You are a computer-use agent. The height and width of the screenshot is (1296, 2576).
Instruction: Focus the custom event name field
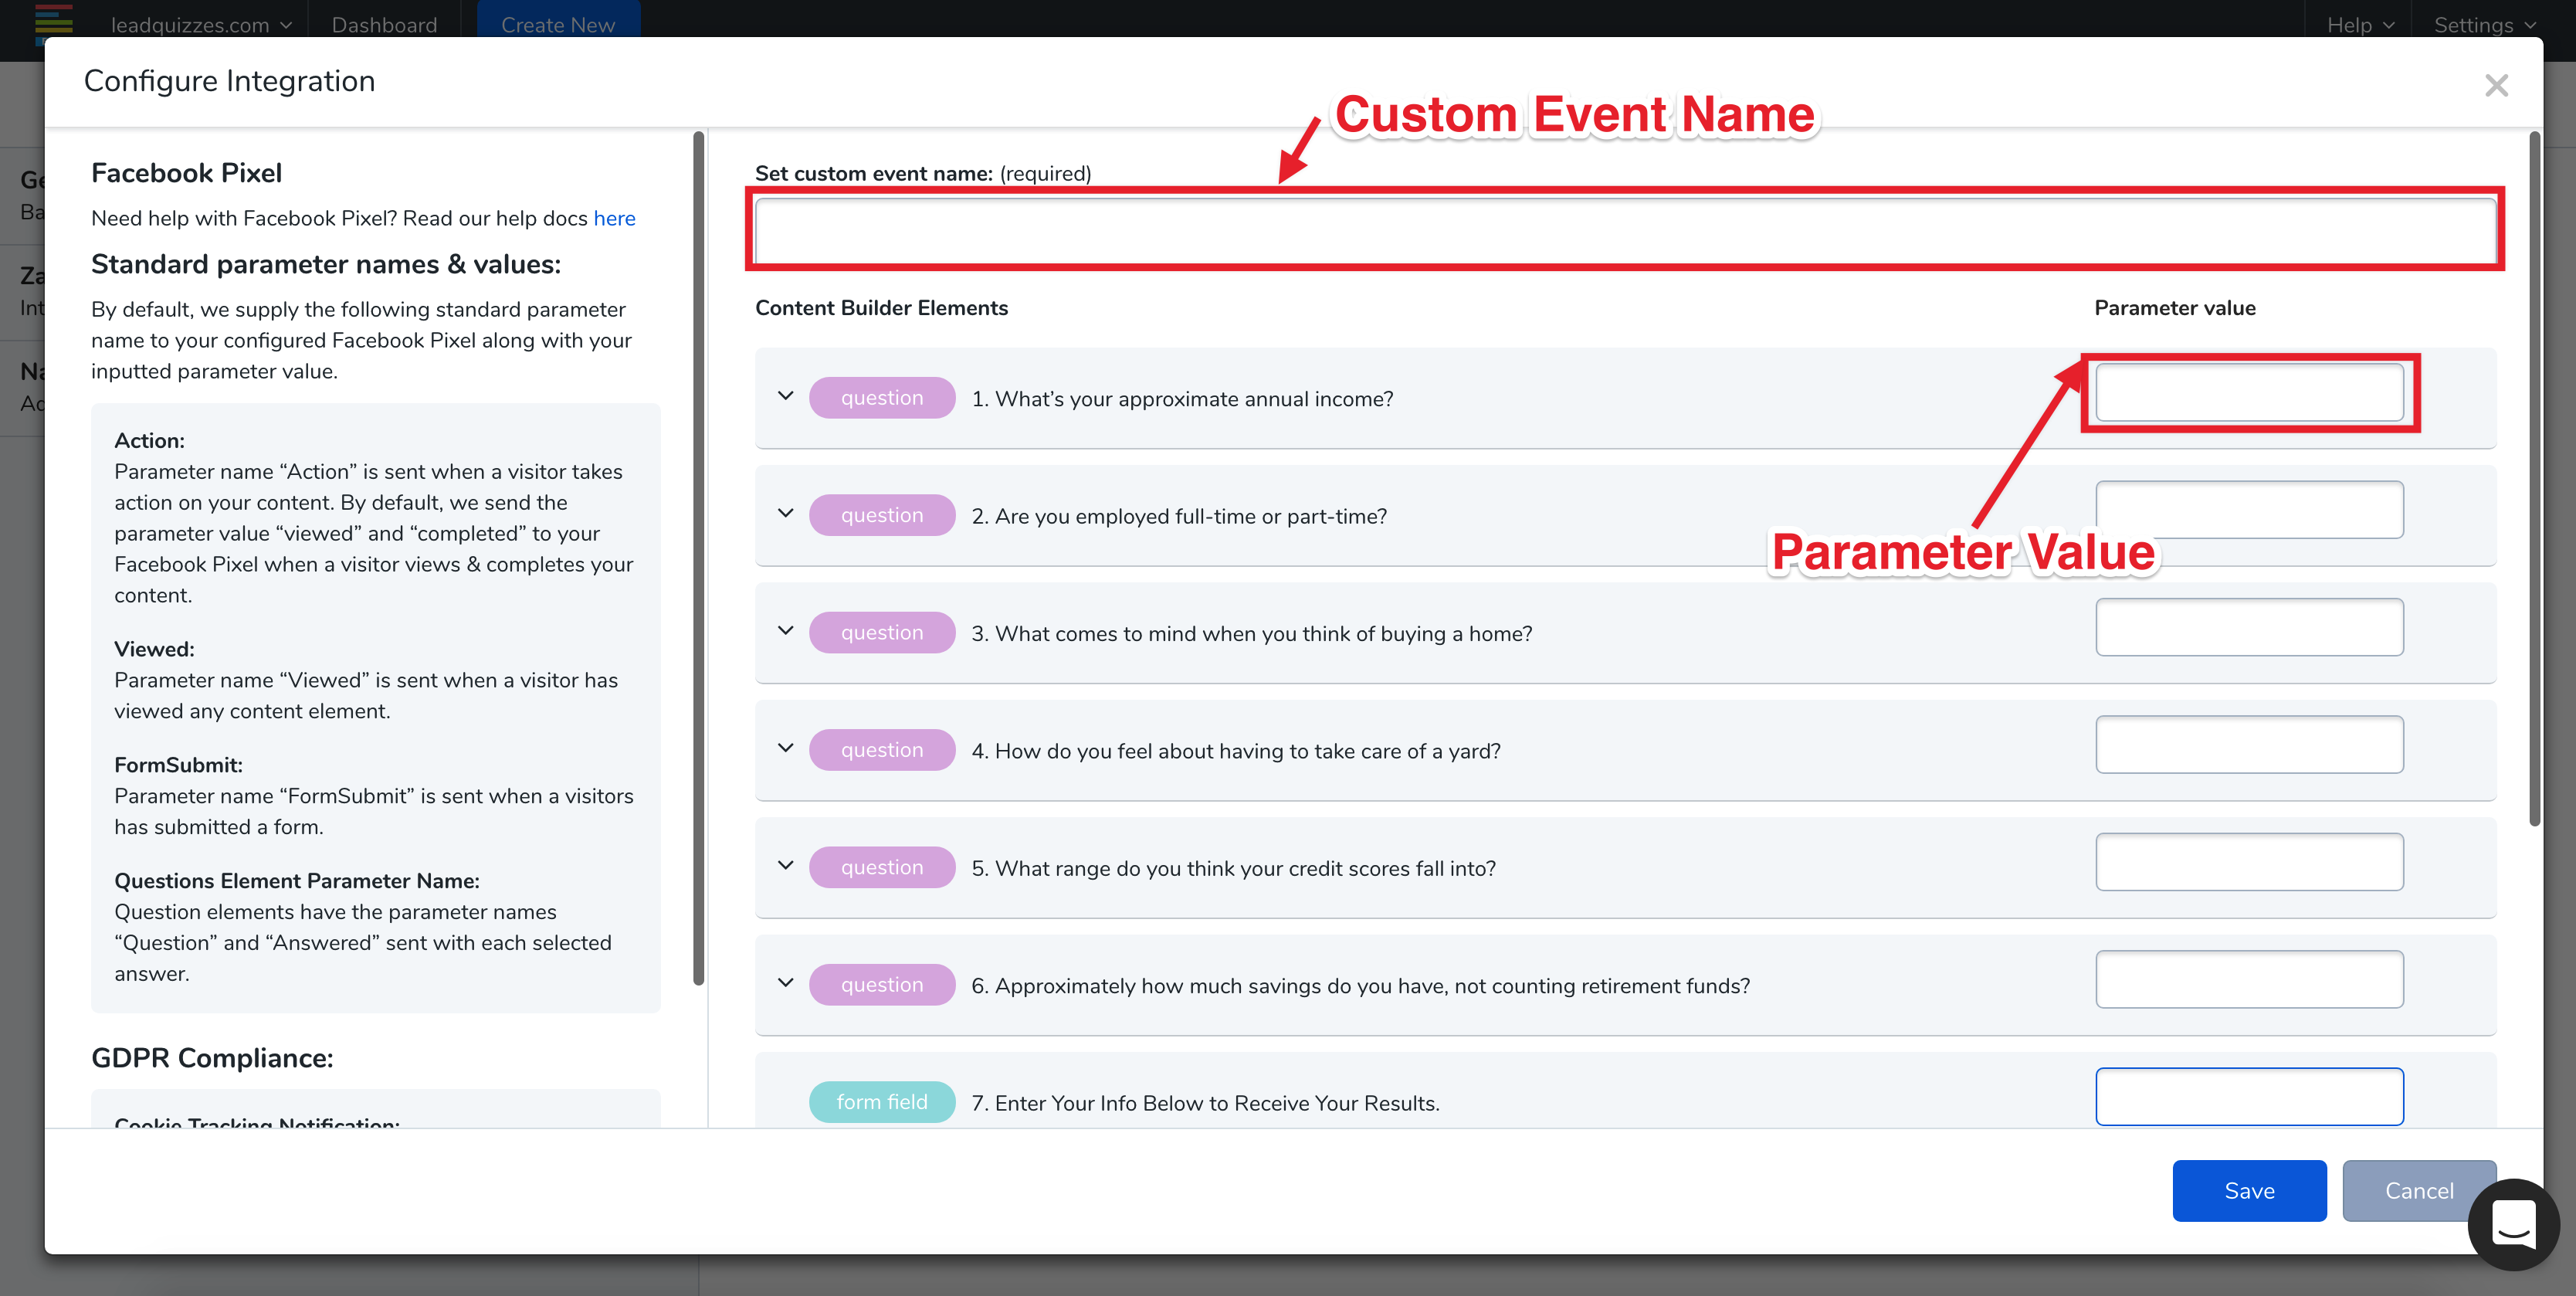[1625, 231]
